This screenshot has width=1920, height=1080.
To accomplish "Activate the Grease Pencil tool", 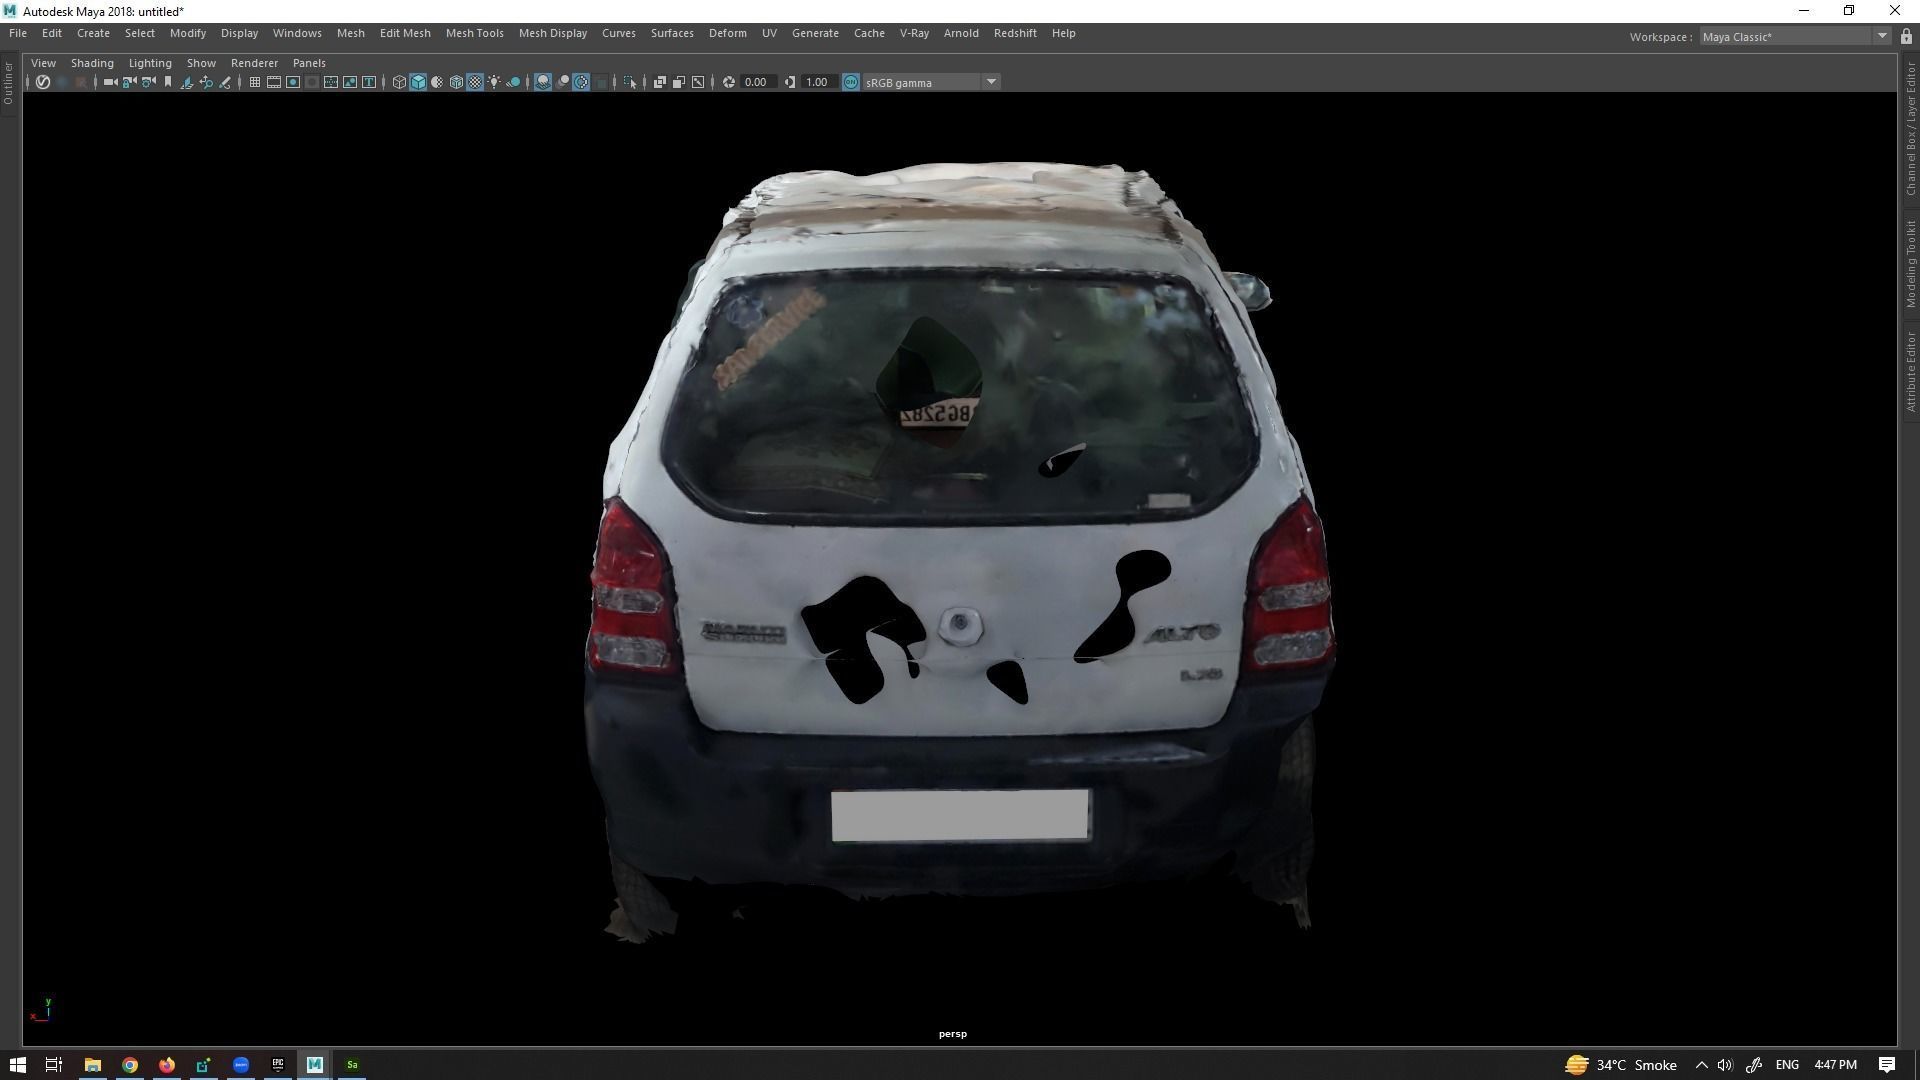I will [226, 82].
